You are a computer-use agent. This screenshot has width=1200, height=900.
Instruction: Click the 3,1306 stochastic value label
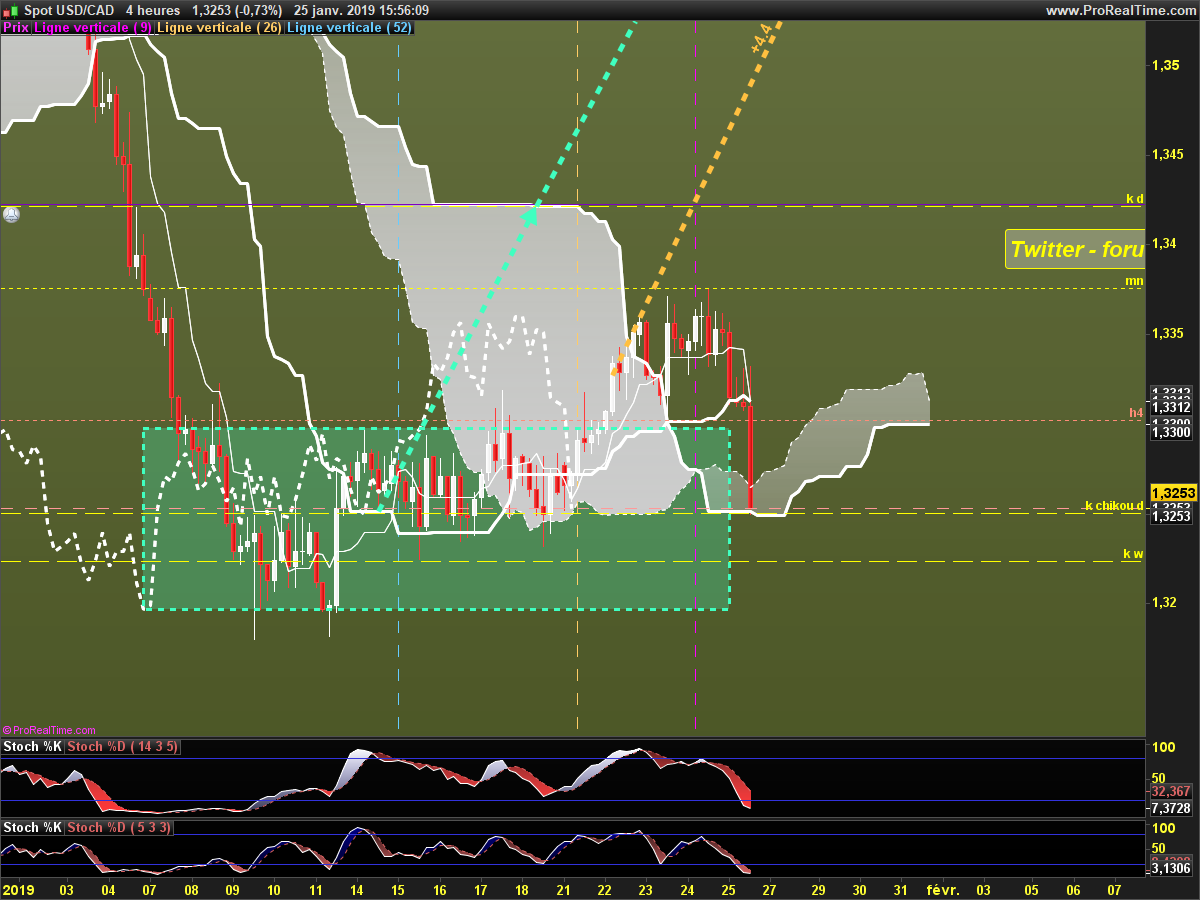(1171, 869)
